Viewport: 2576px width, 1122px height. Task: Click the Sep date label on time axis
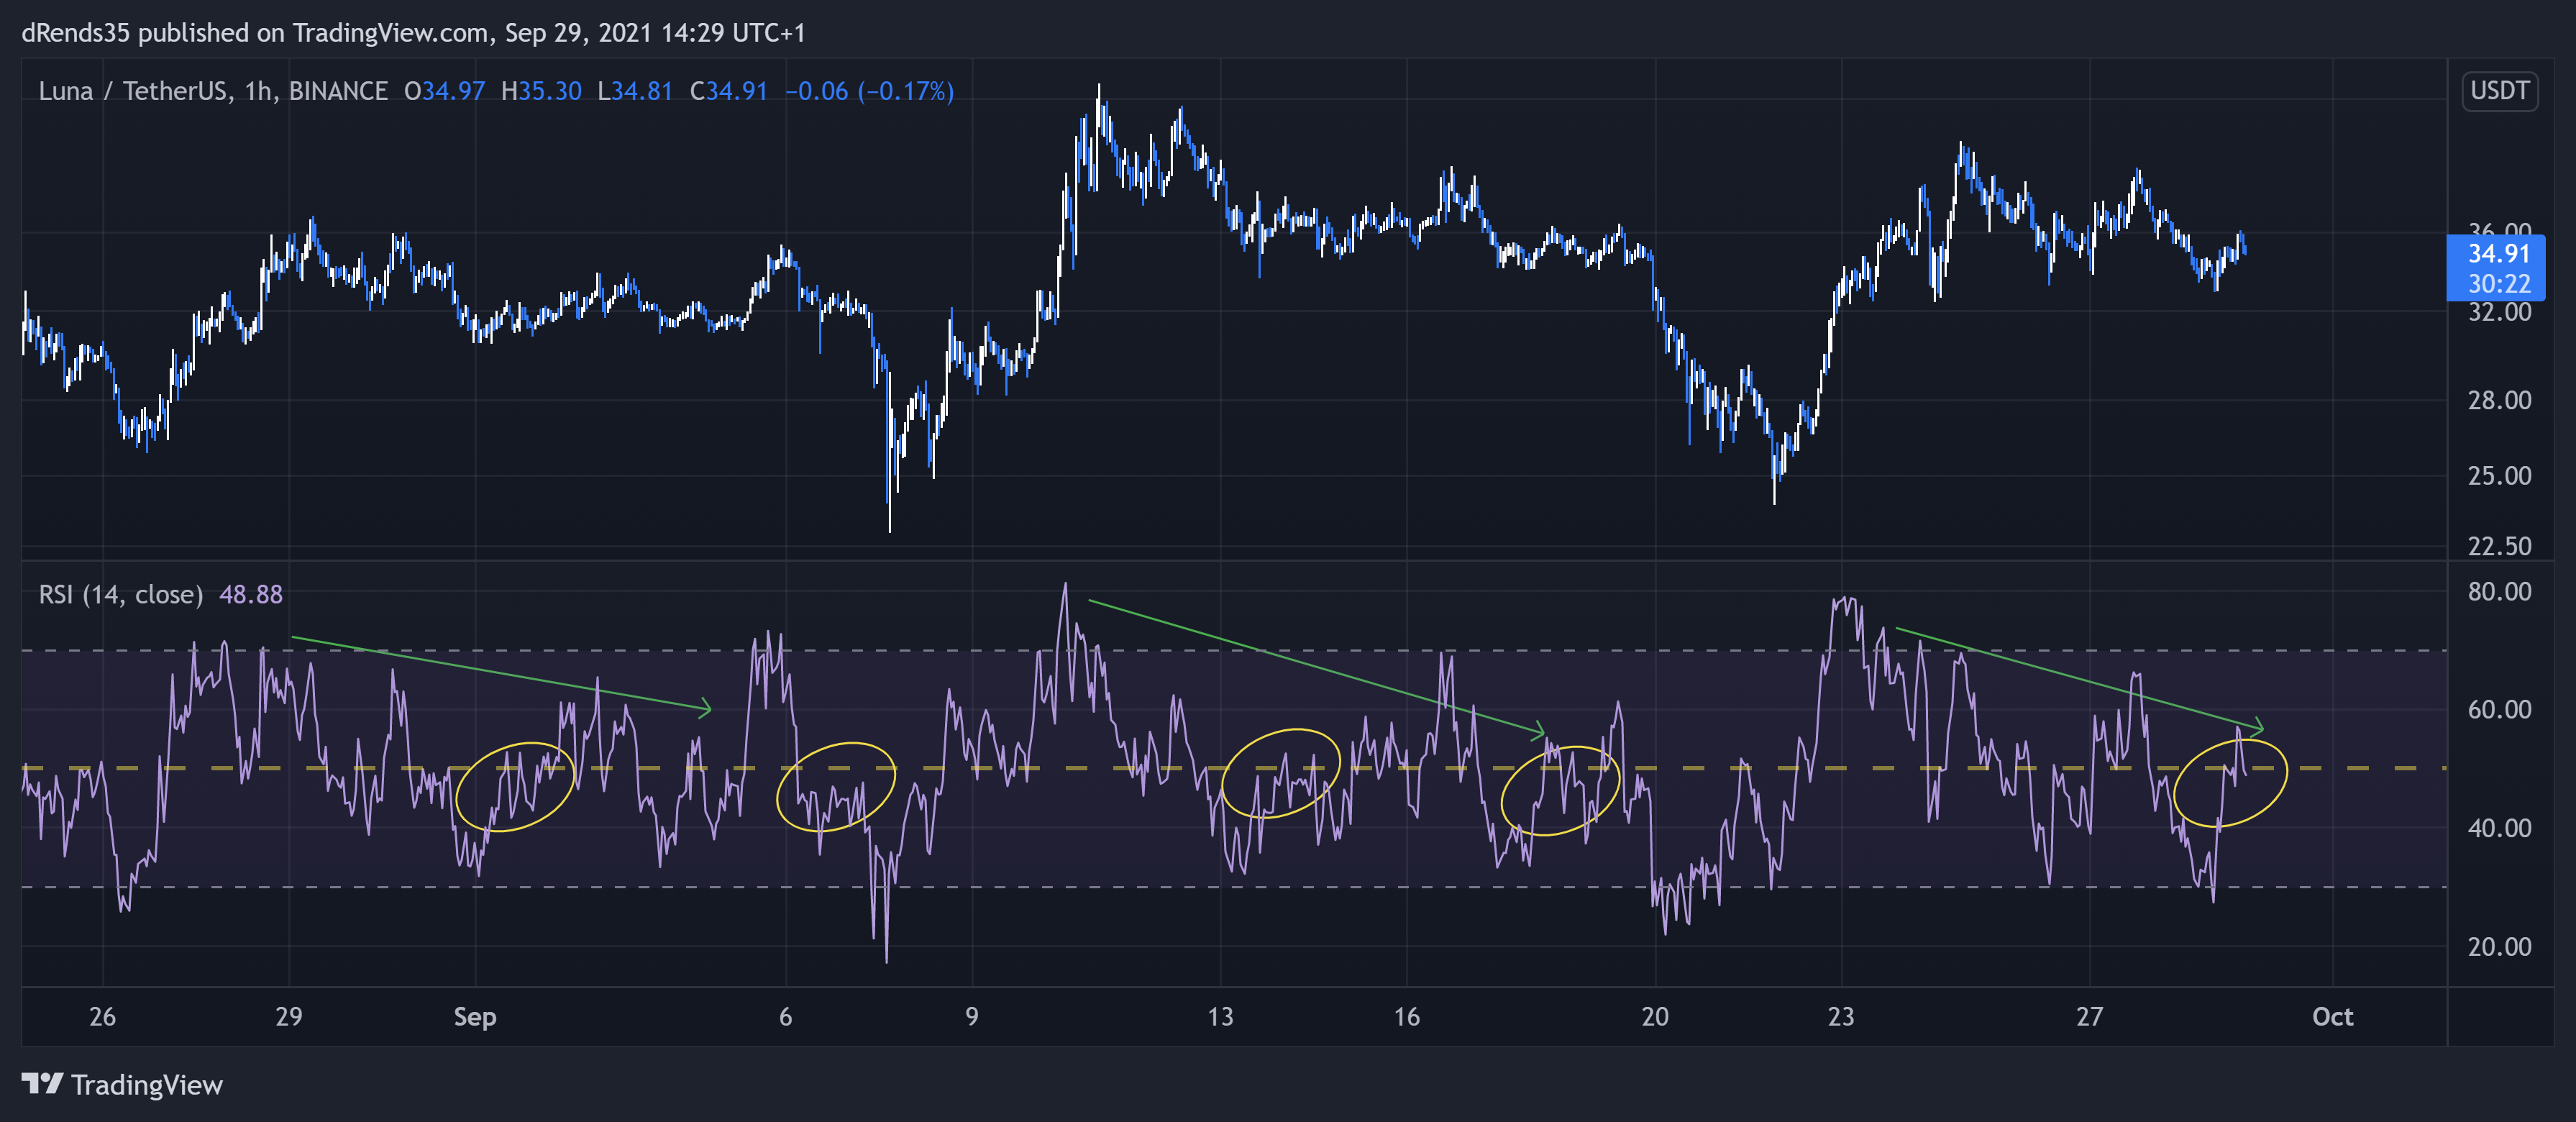475,1017
